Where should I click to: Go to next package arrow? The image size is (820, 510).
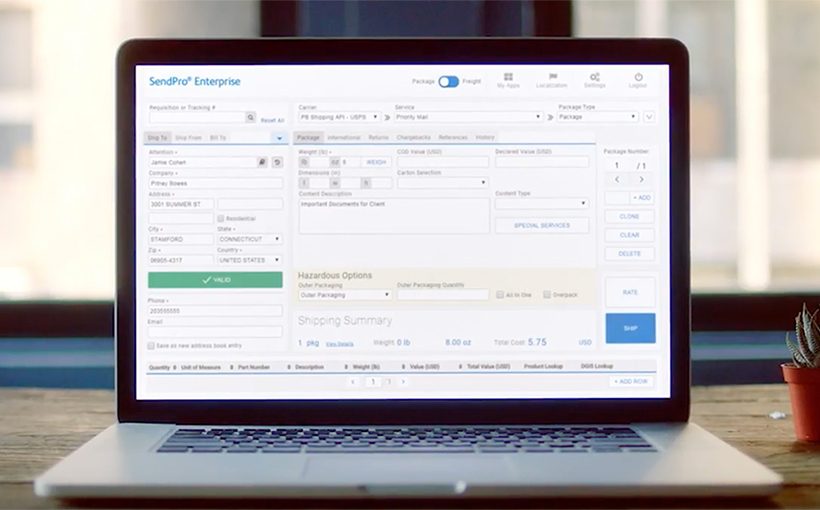pos(642,179)
